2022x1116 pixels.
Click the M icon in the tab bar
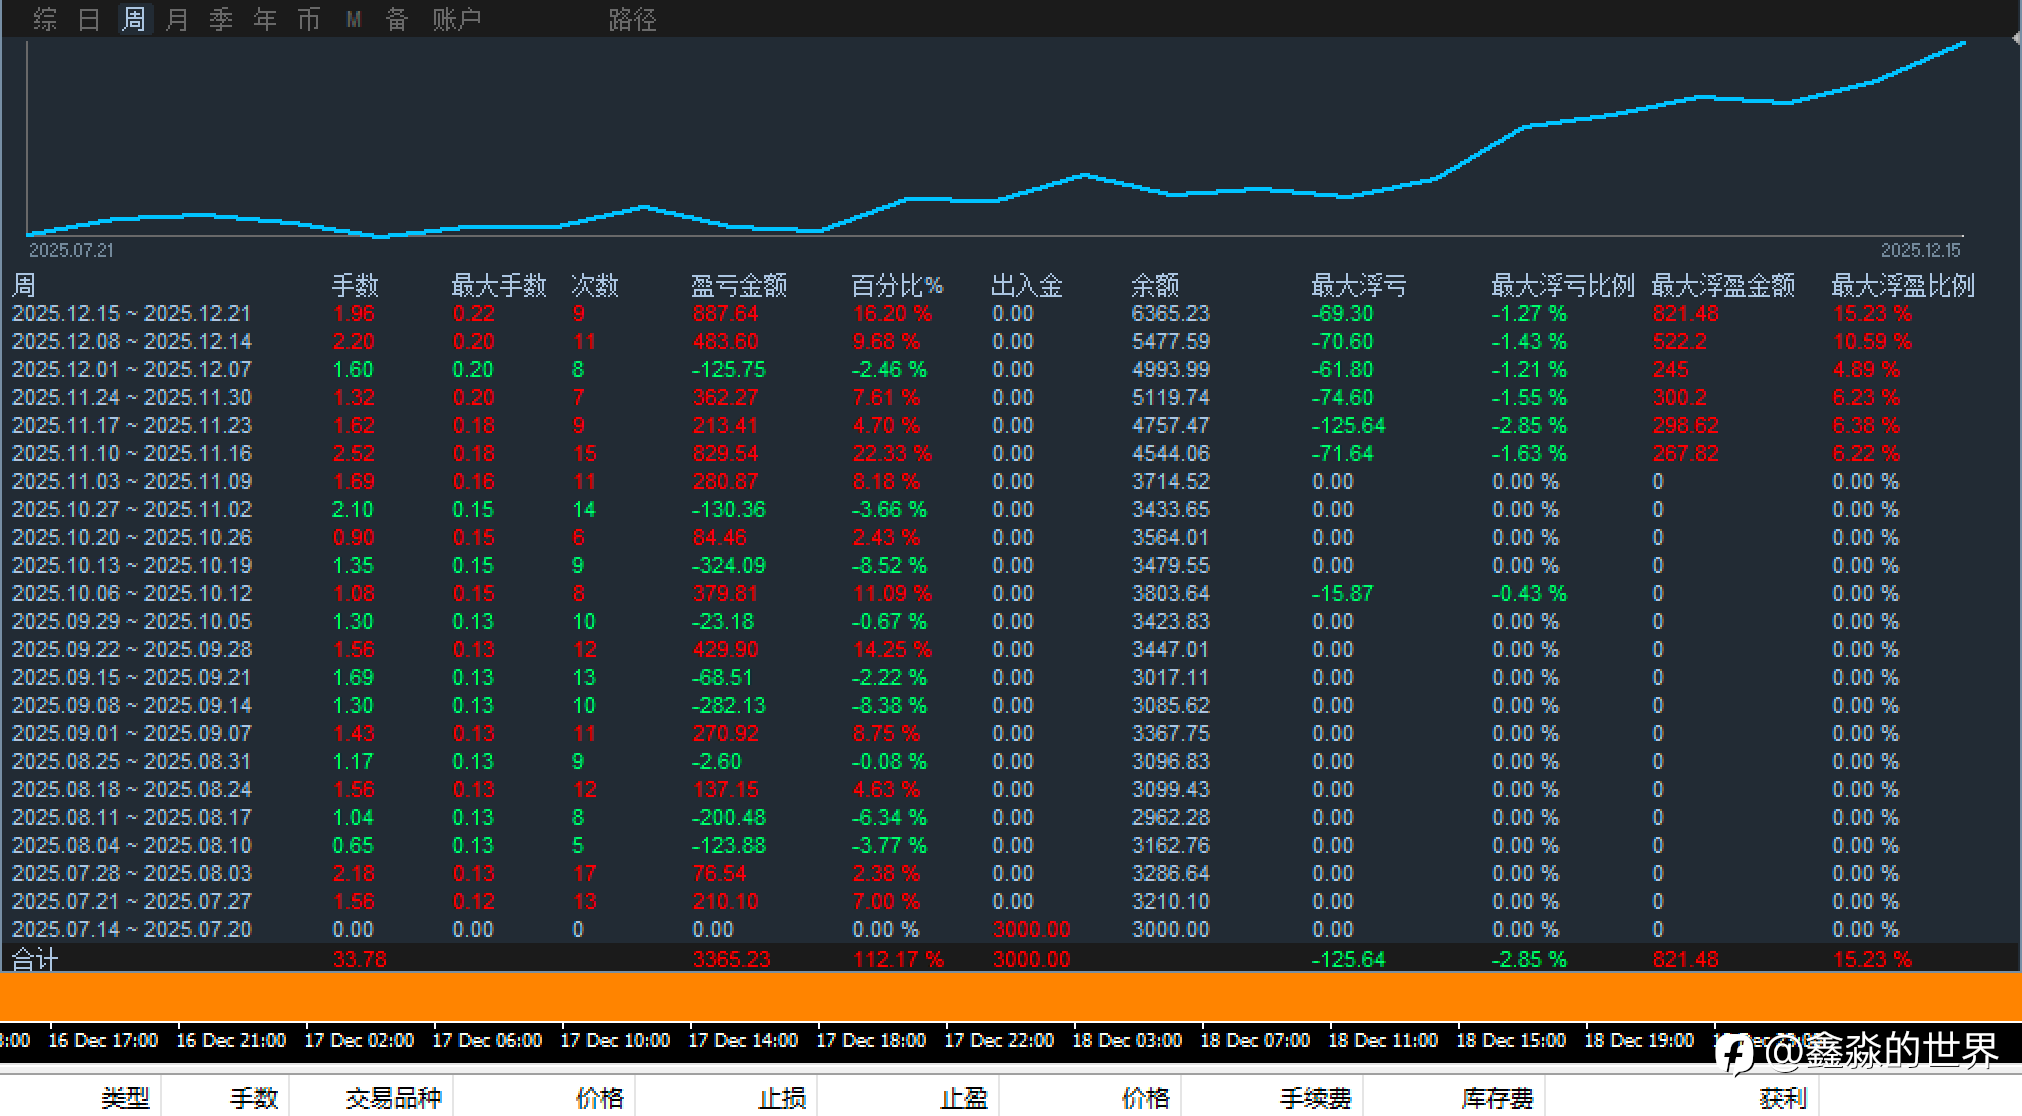coord(353,19)
